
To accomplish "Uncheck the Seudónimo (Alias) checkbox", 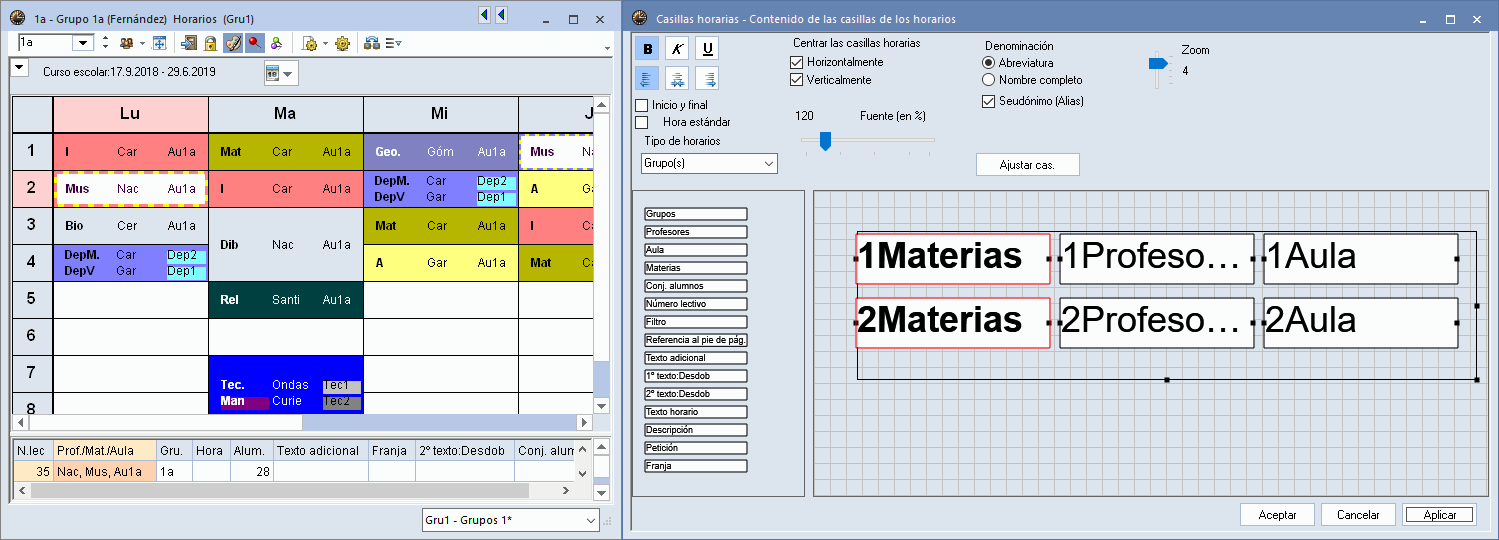I will click(989, 101).
